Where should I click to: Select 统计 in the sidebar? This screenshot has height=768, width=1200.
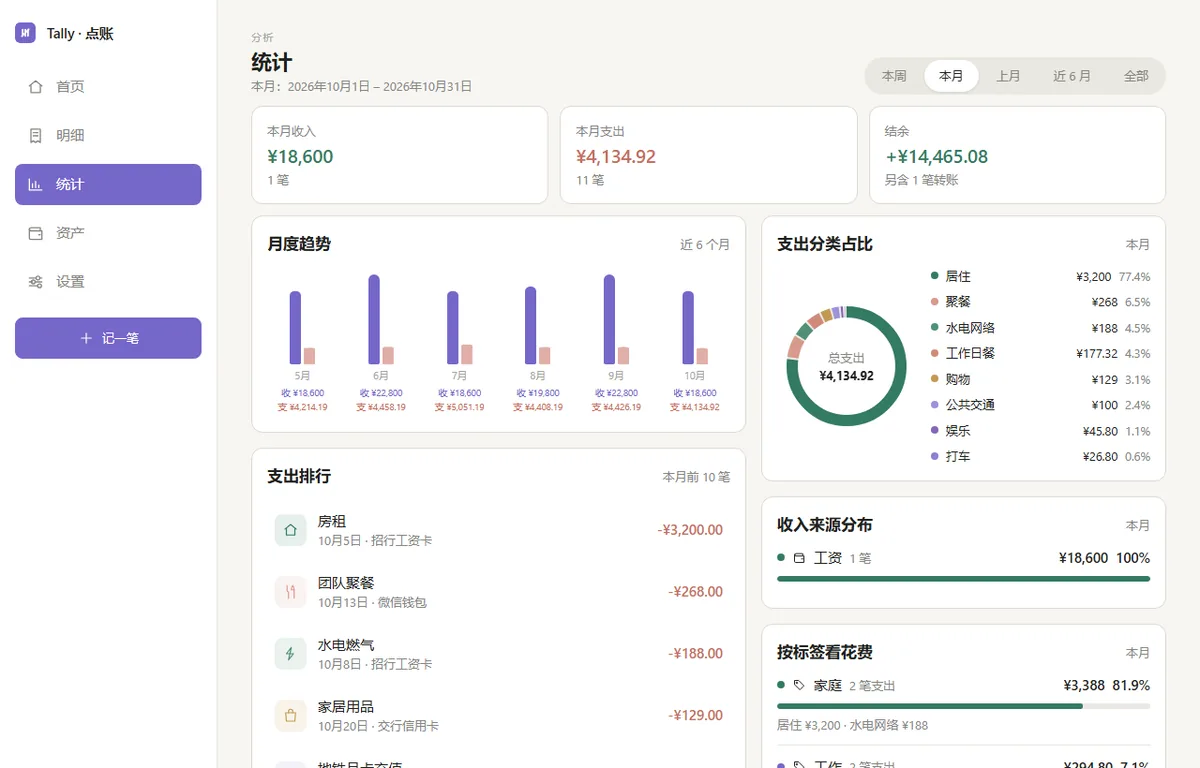pyautogui.click(x=108, y=184)
